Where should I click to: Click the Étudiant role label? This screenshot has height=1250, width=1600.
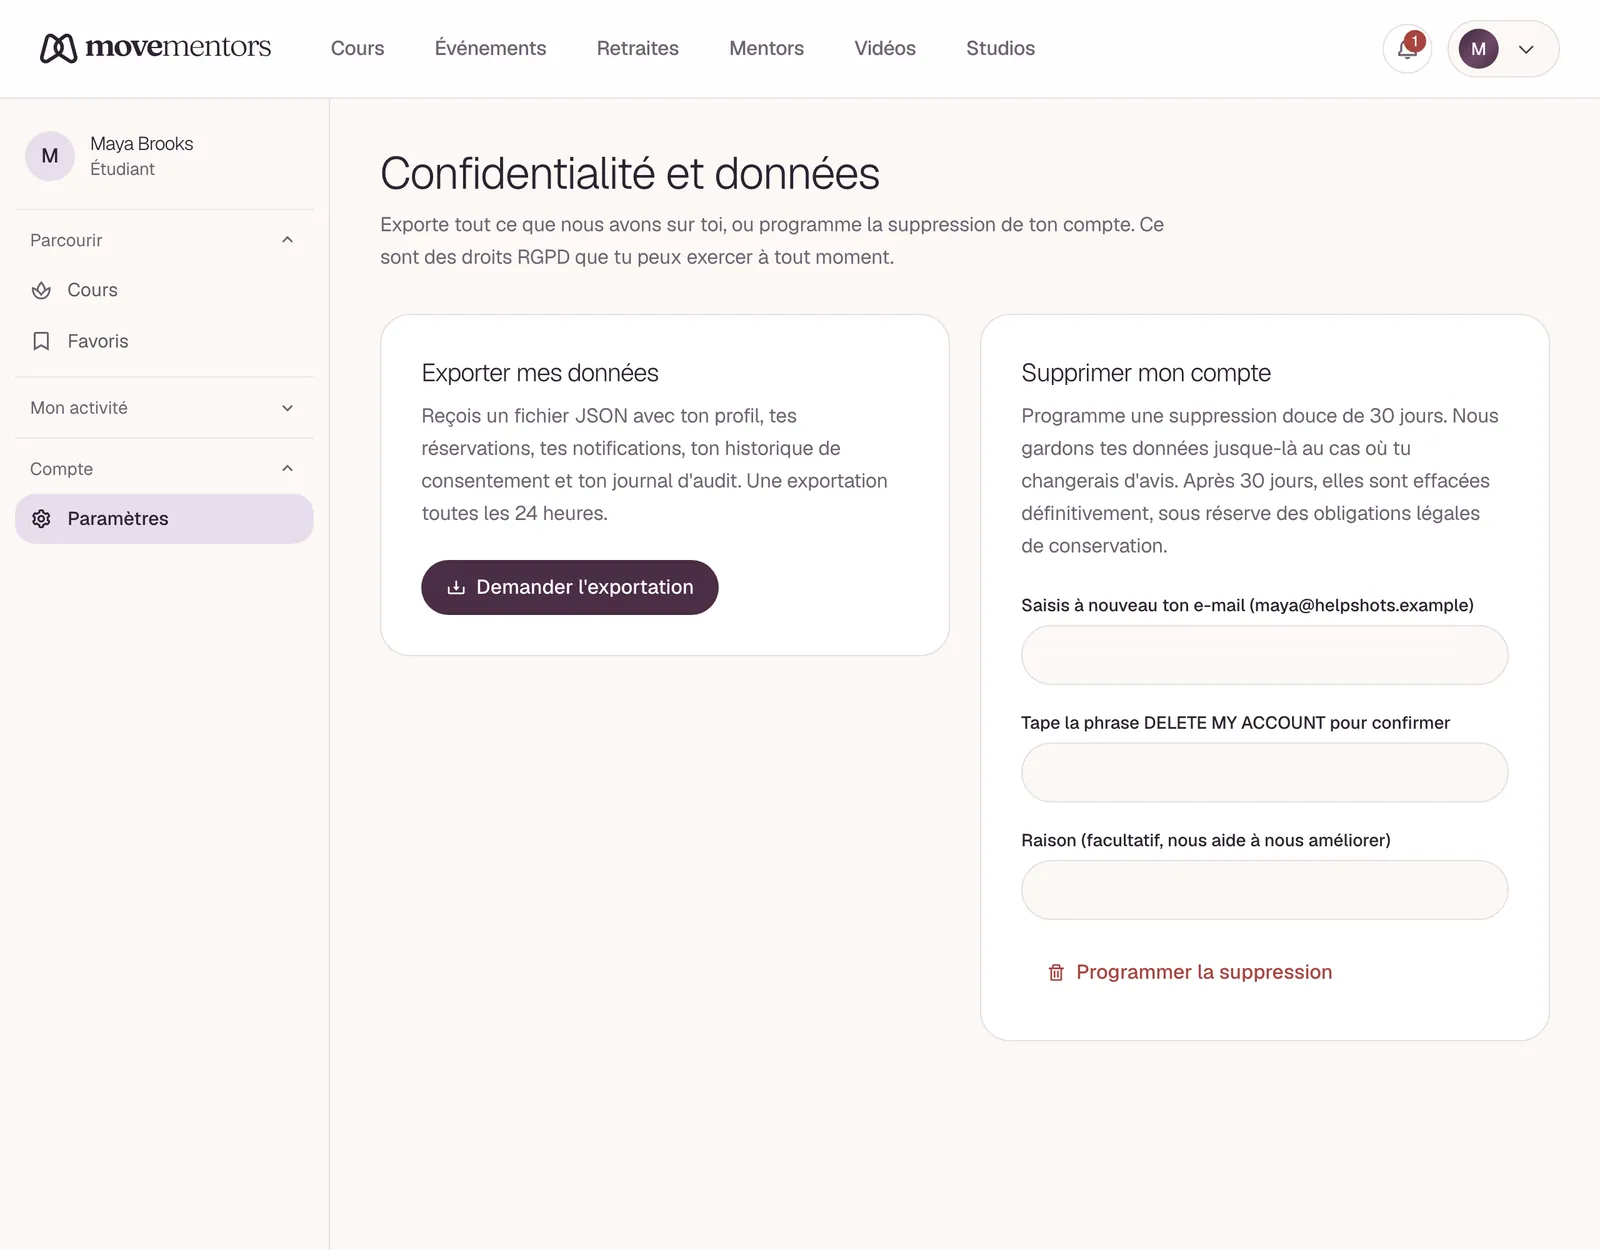(122, 169)
